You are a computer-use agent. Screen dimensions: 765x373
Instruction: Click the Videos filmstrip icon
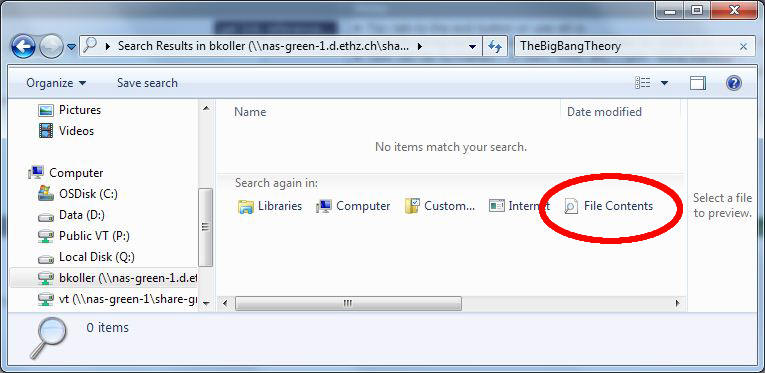46,131
